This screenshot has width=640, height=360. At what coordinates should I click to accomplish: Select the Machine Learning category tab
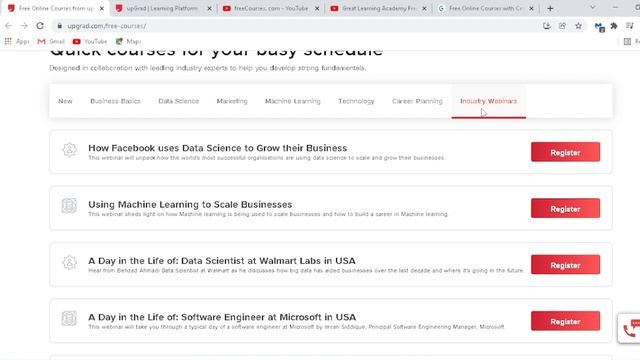point(293,101)
